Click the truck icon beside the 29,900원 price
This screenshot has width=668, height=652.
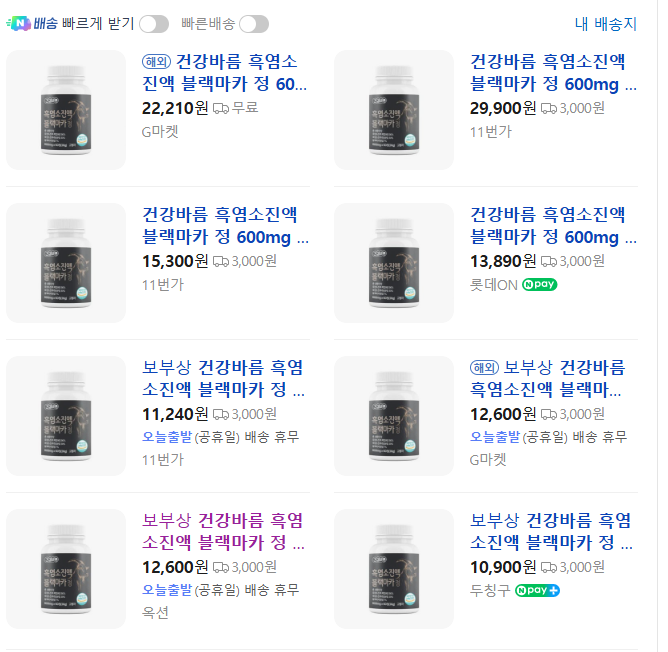click(549, 108)
